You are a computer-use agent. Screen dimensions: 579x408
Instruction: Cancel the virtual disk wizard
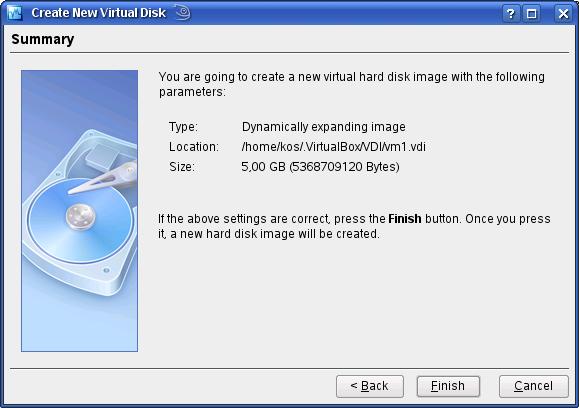pos(534,386)
